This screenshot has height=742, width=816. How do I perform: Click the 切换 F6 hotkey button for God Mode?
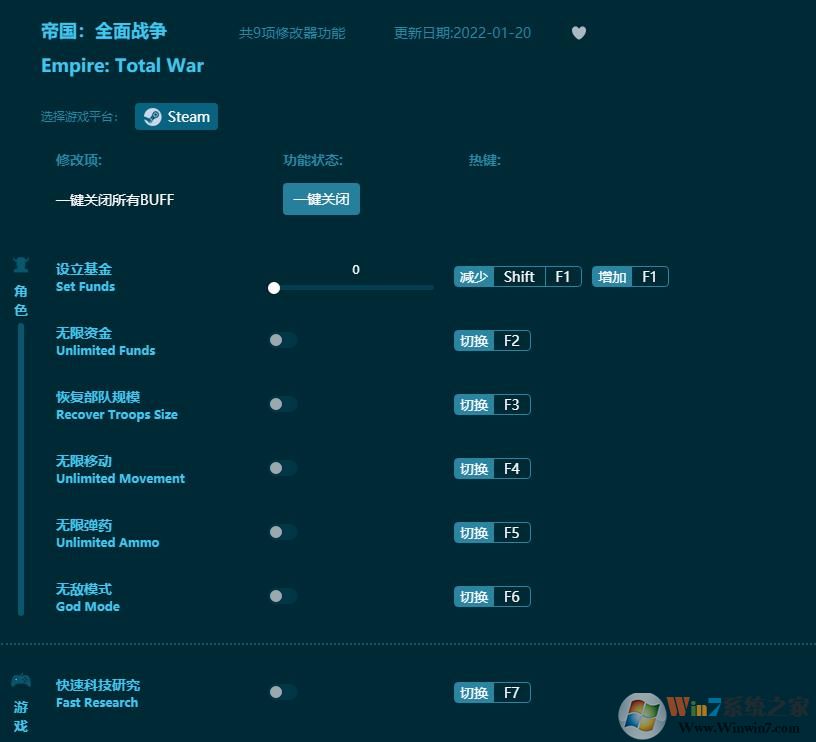tap(492, 596)
